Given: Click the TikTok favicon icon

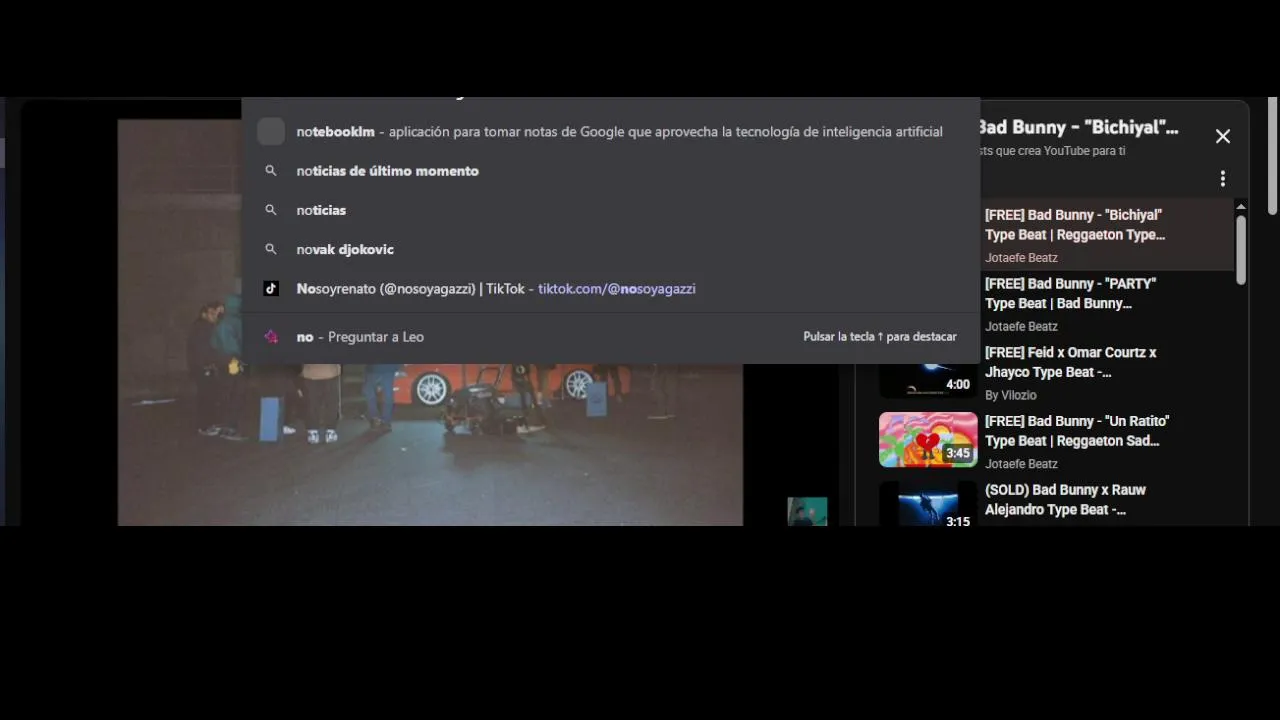Looking at the screenshot, I should coord(271,288).
